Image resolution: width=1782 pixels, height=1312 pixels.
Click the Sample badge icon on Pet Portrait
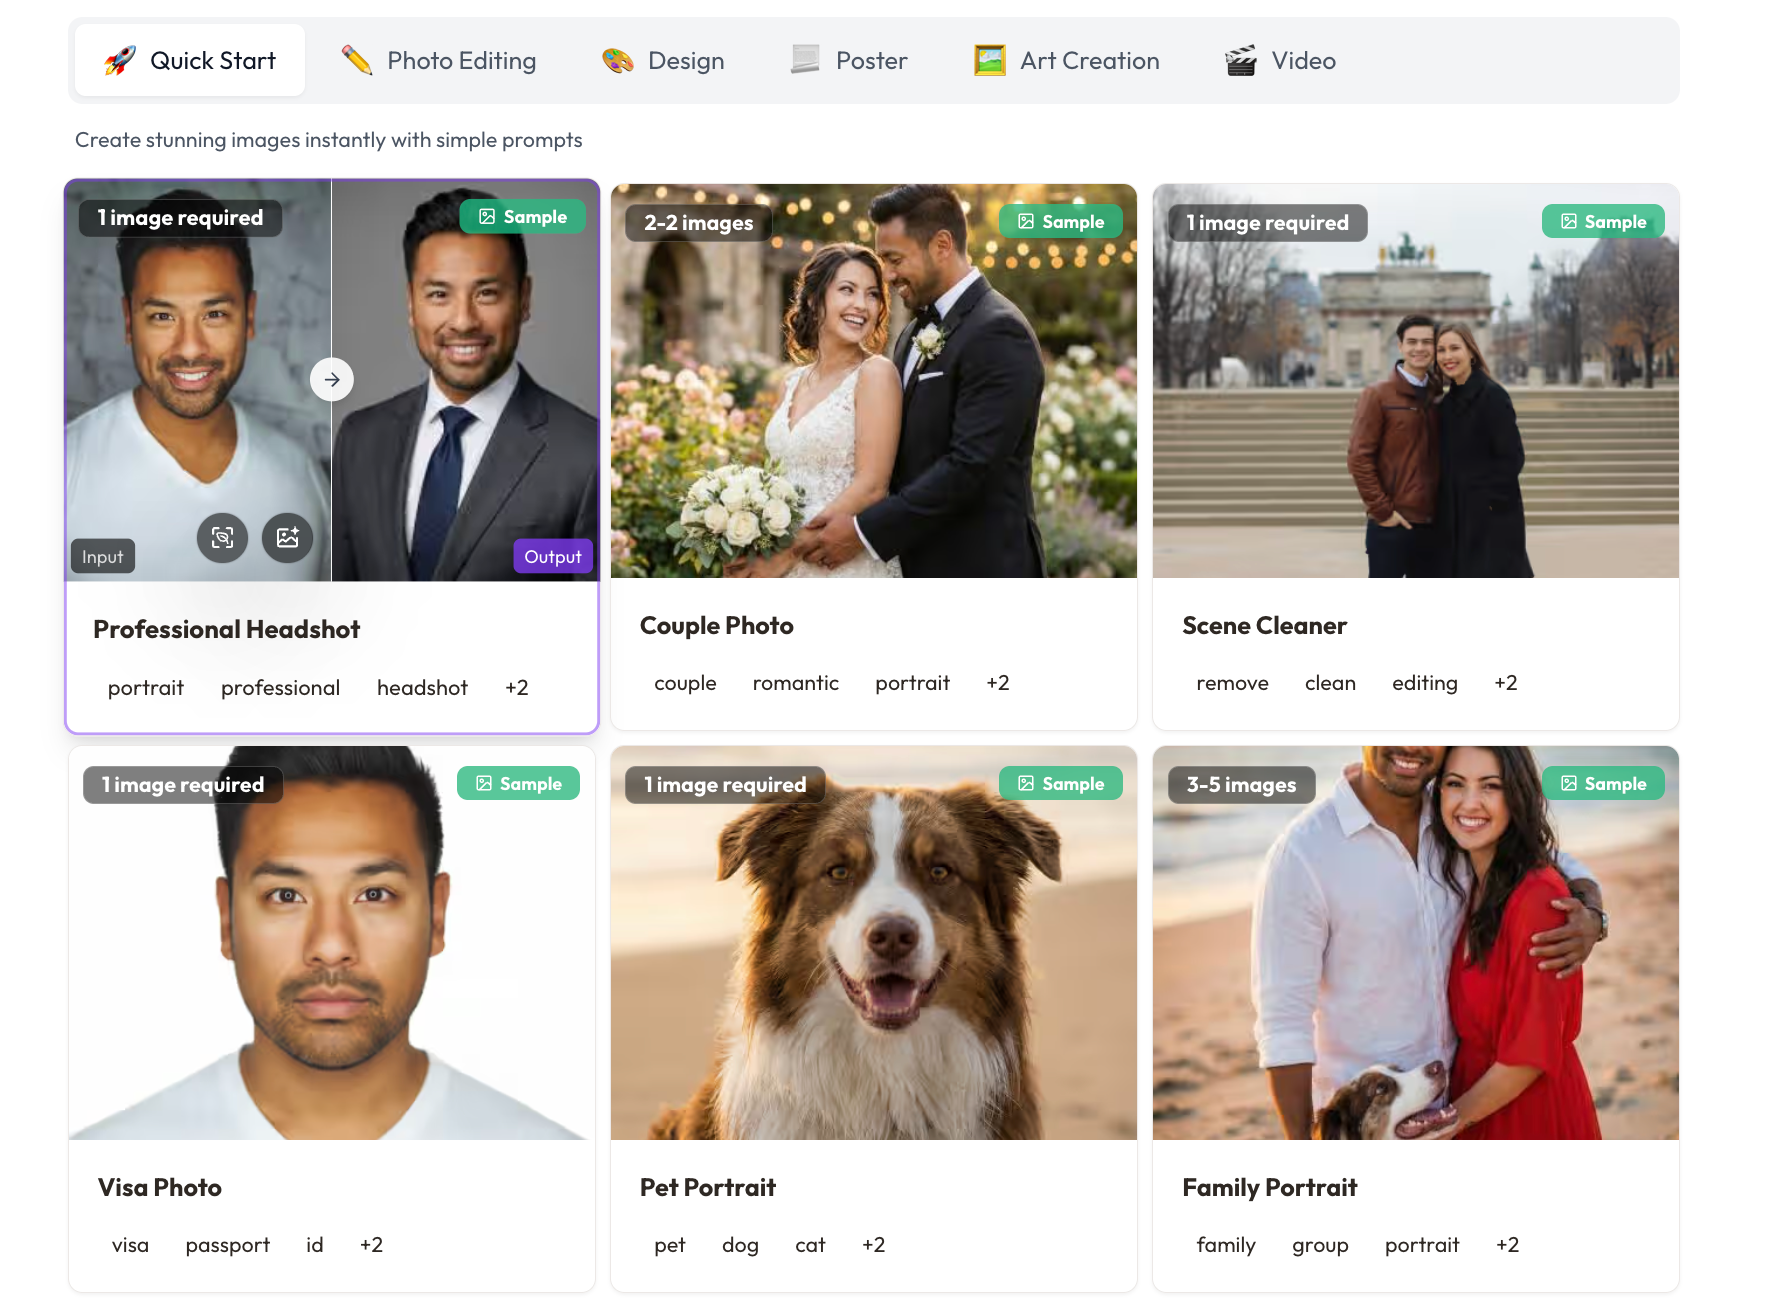tap(1024, 783)
